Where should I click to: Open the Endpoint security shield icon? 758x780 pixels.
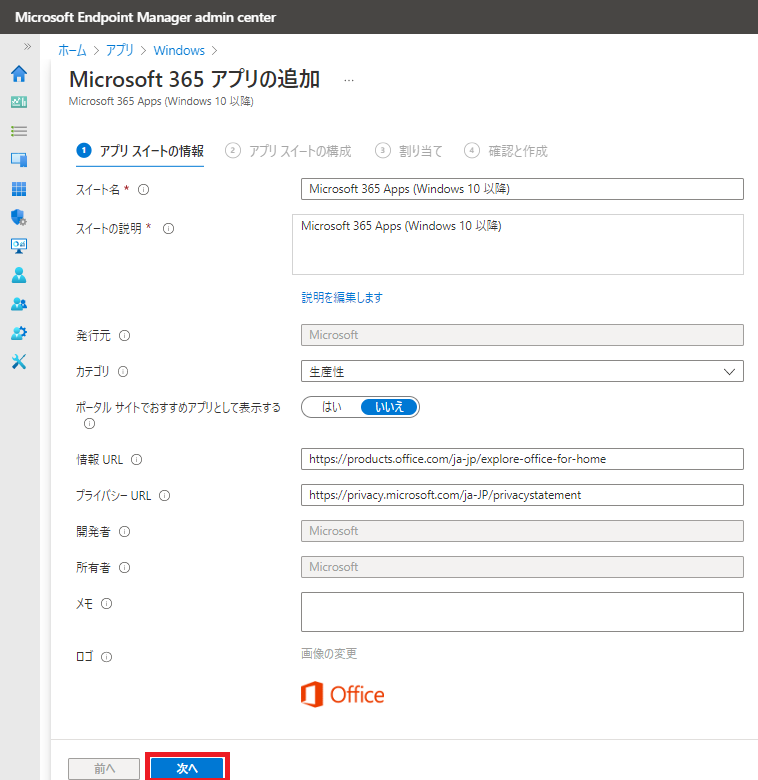(19, 217)
